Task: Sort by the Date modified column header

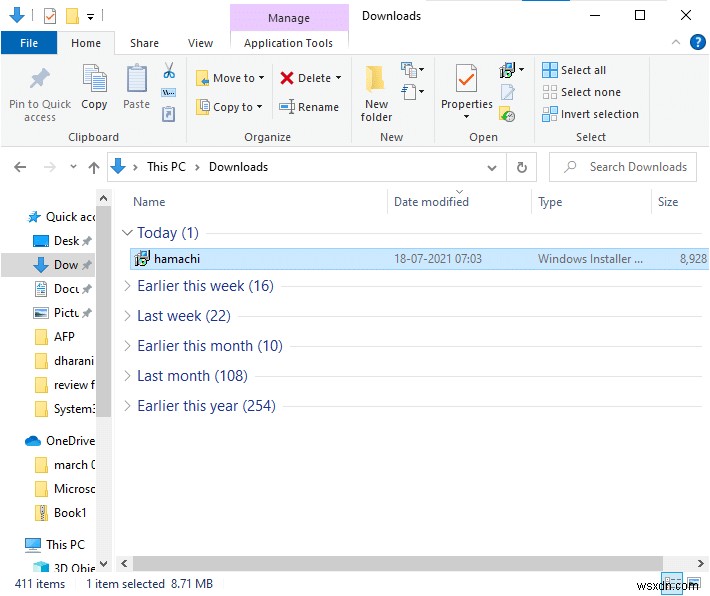Action: (432, 202)
